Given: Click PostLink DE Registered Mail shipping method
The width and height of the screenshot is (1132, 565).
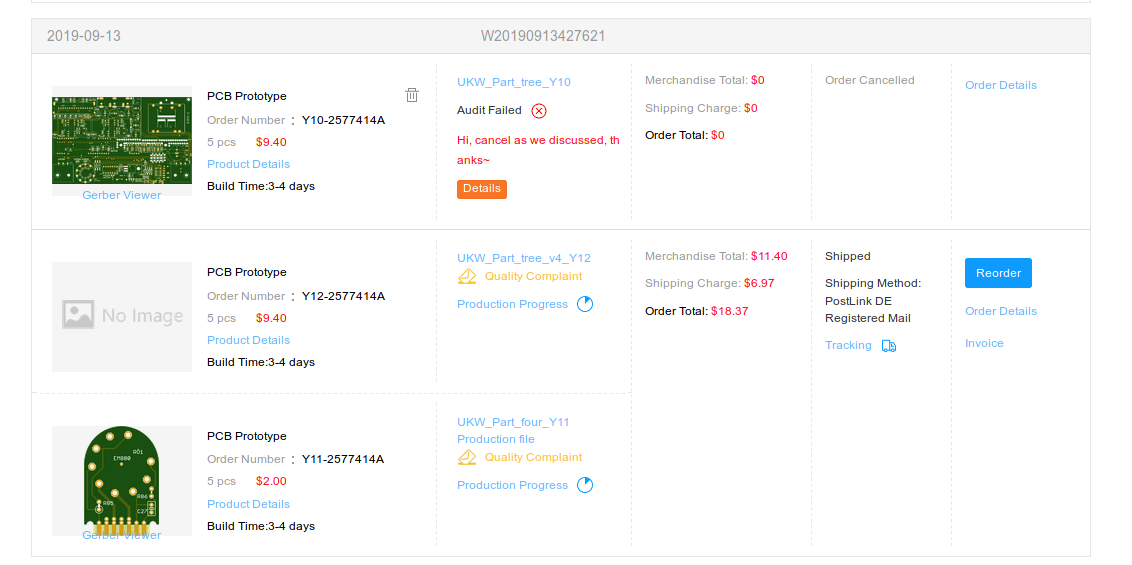Looking at the screenshot, I should coord(868,310).
